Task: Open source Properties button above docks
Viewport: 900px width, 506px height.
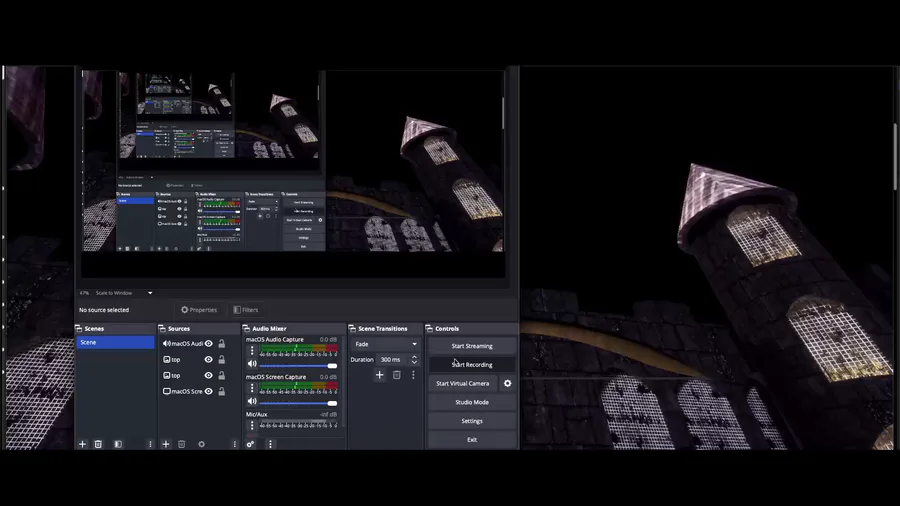Action: point(199,310)
